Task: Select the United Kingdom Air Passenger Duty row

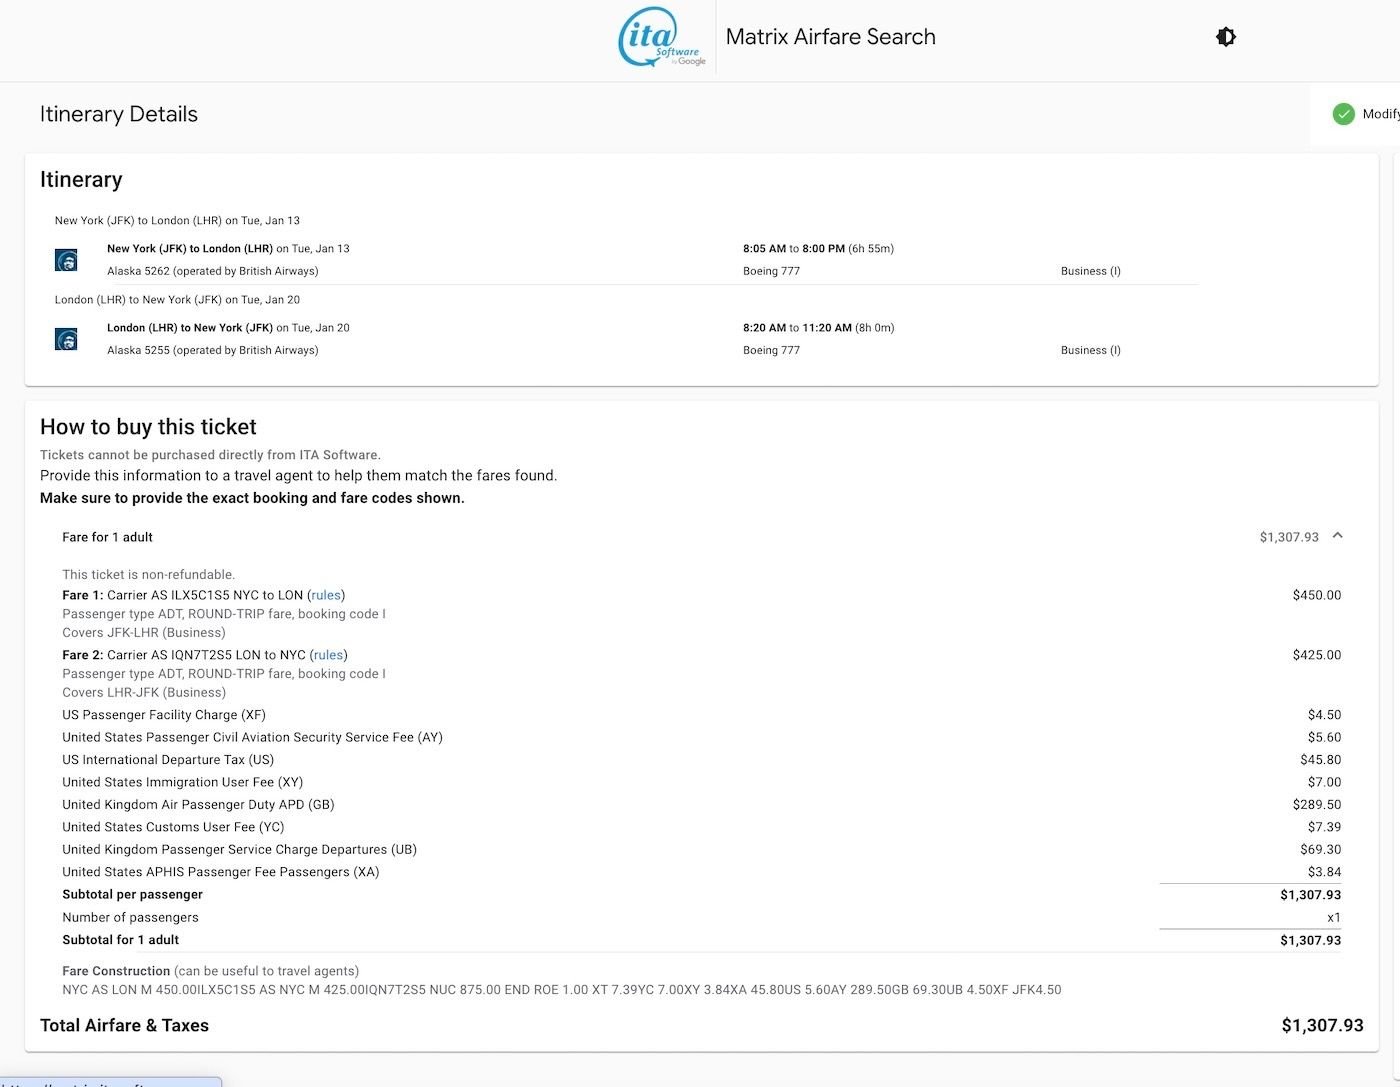Action: point(198,805)
